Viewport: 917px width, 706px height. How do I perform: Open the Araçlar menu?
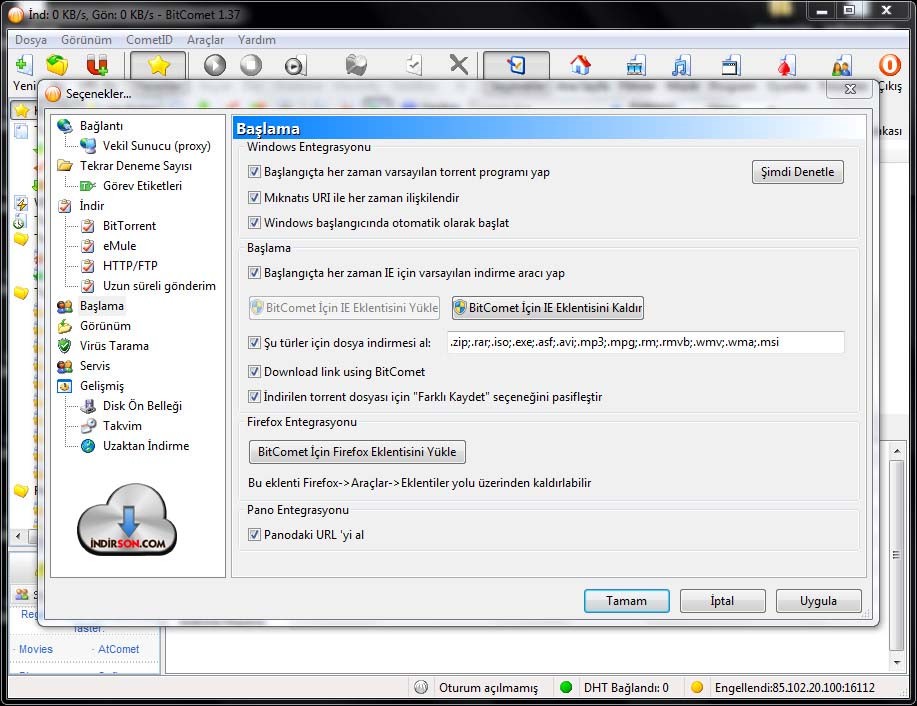click(205, 40)
